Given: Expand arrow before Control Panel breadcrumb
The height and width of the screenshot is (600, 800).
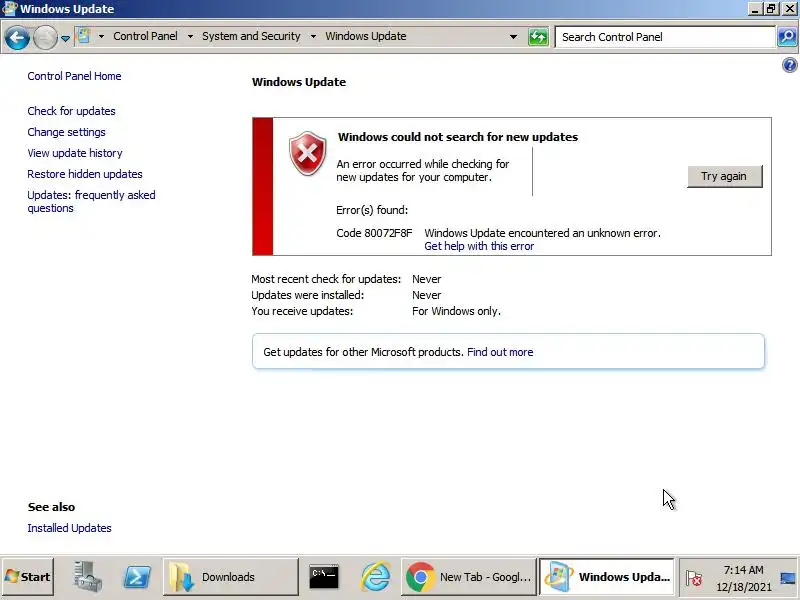Looking at the screenshot, I should tap(101, 36).
